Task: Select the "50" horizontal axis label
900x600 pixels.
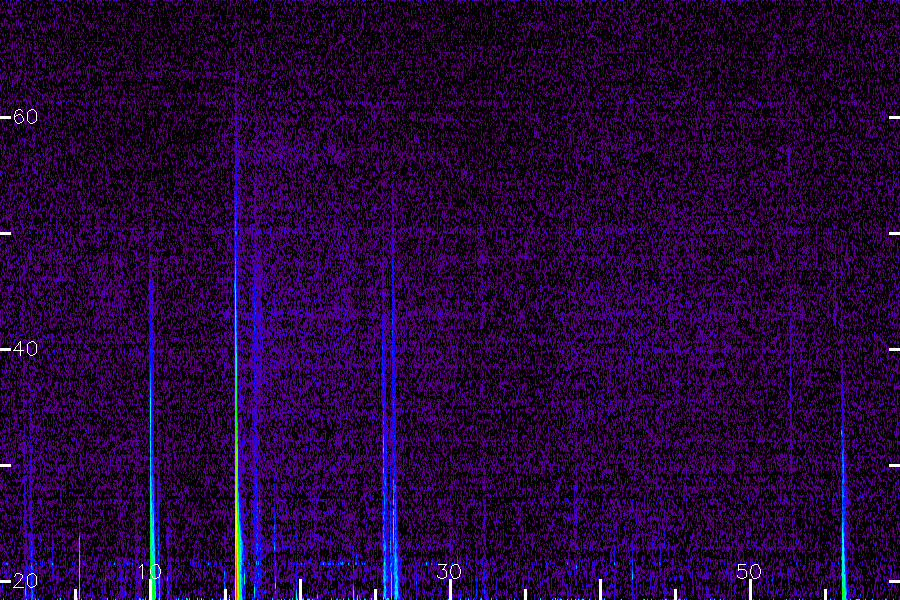Action: tap(749, 571)
